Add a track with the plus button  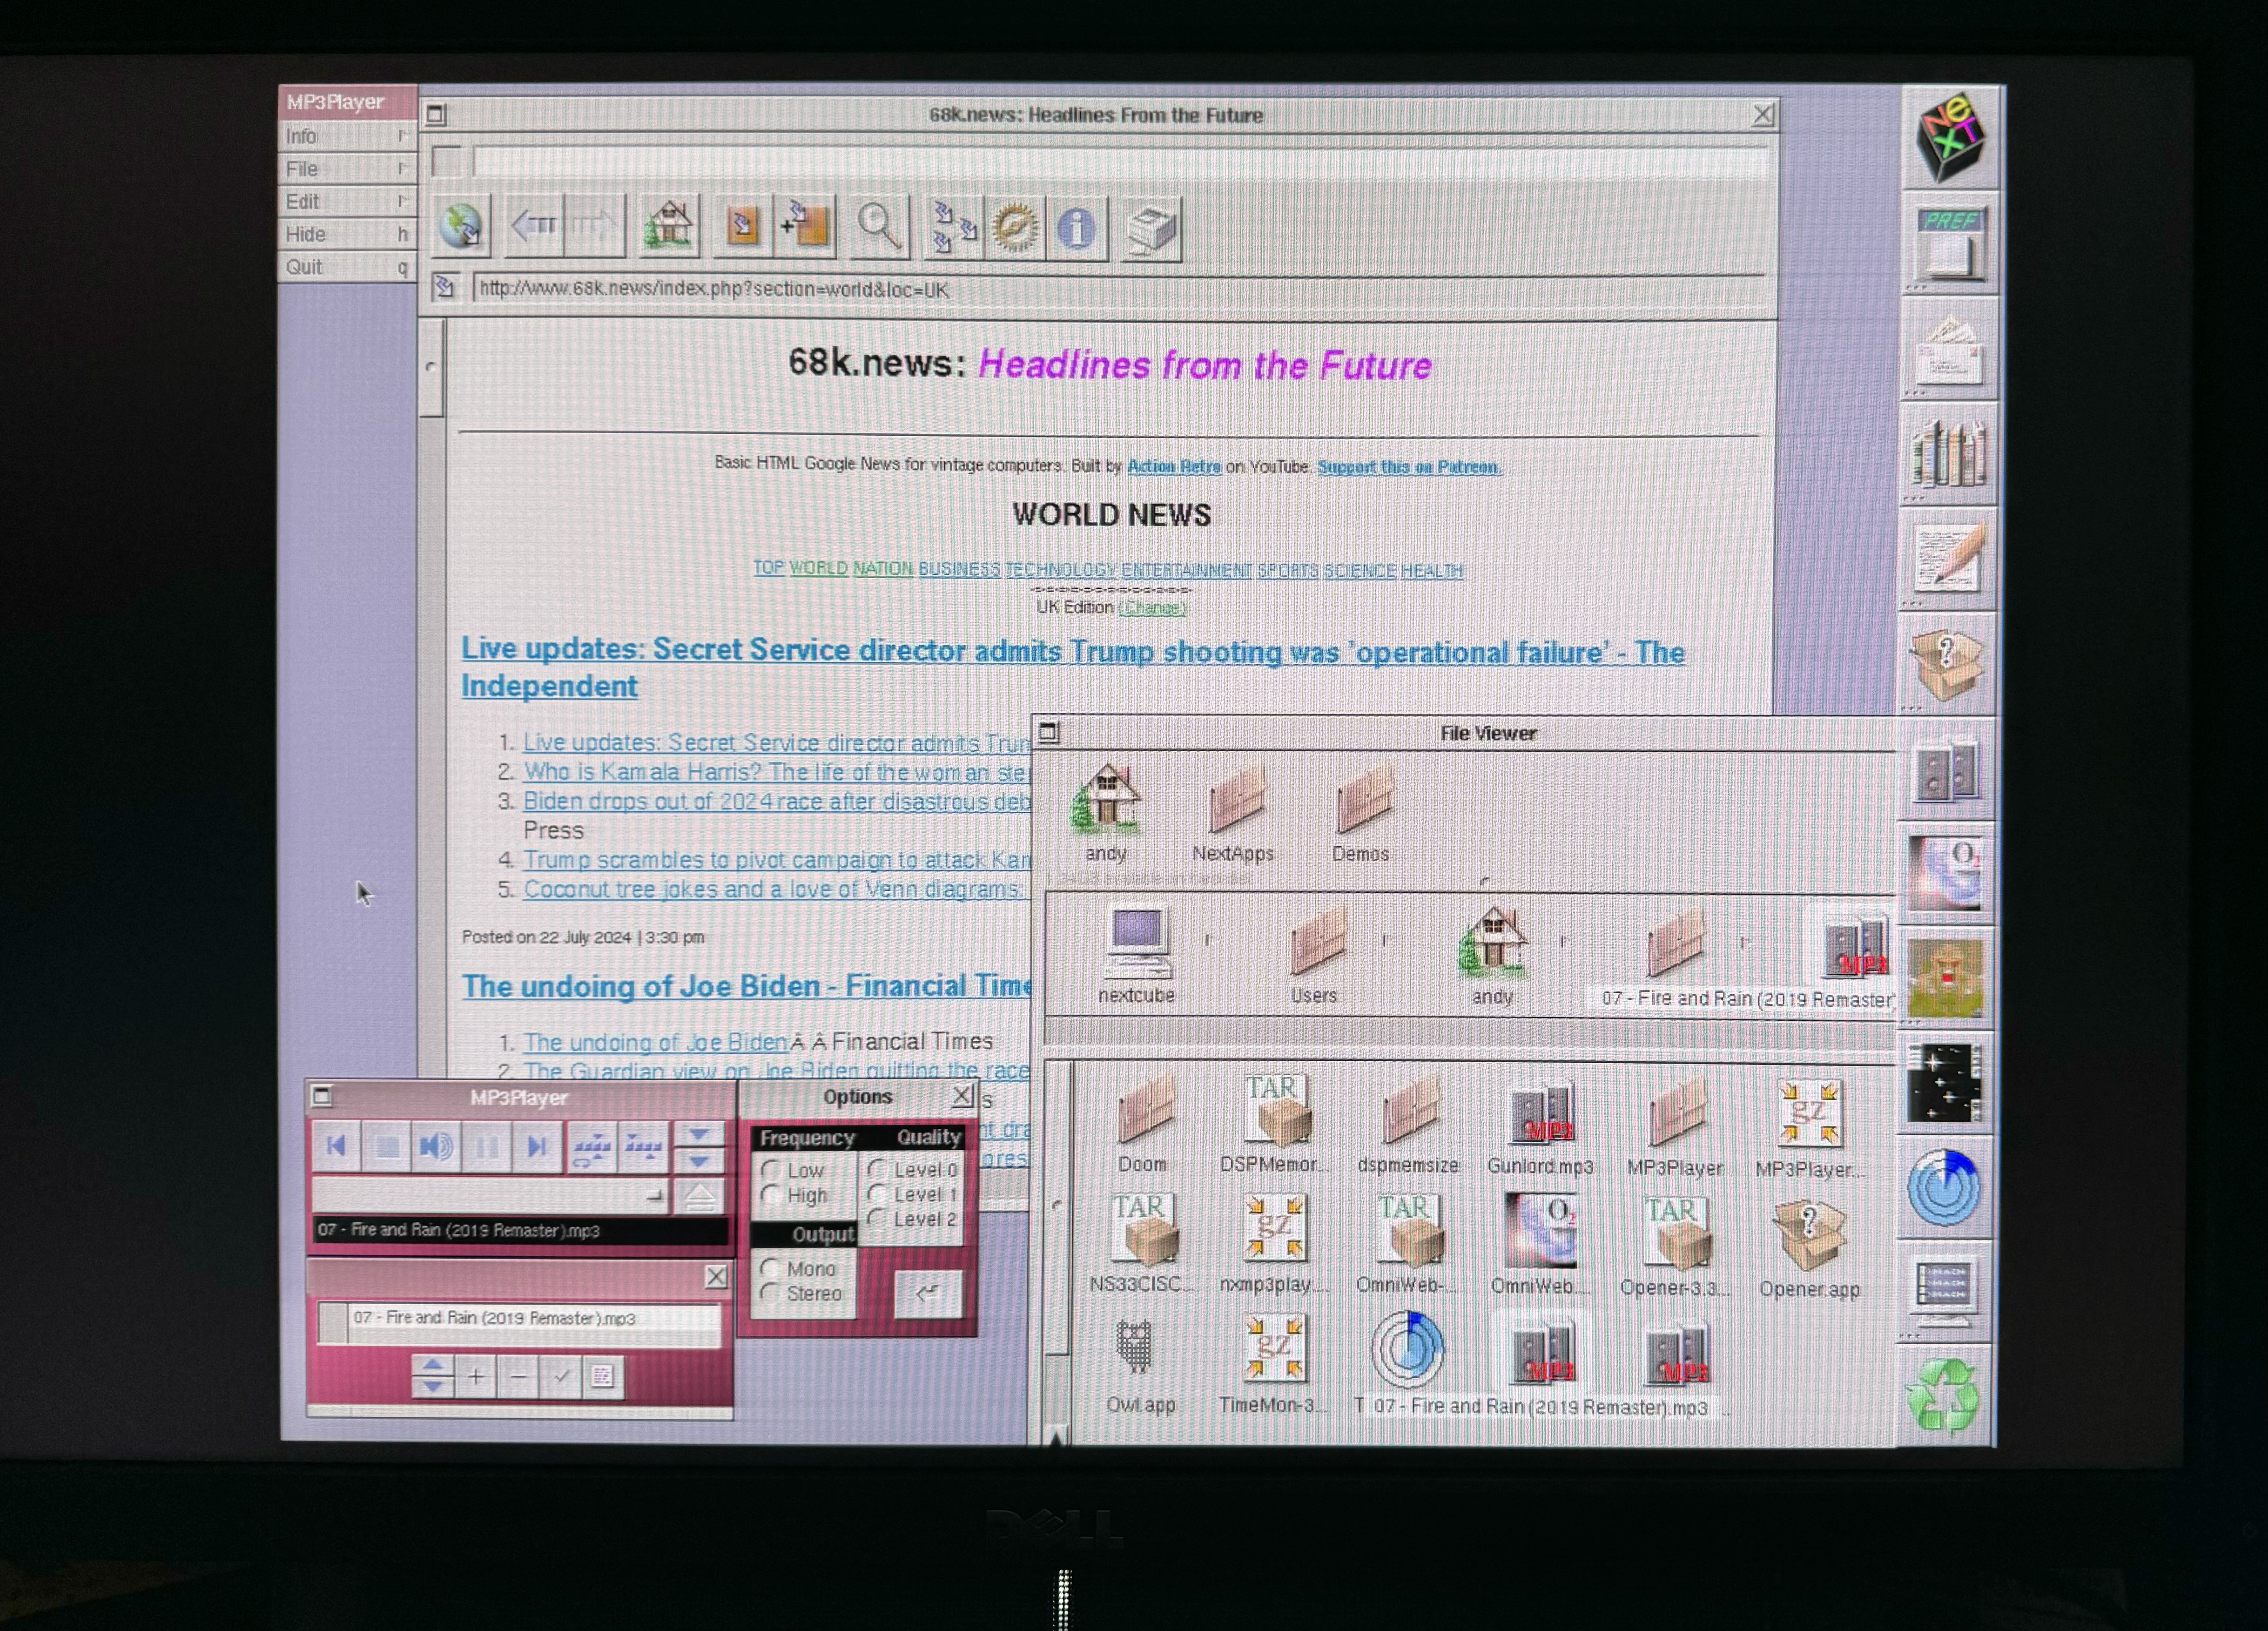pyautogui.click(x=476, y=1377)
